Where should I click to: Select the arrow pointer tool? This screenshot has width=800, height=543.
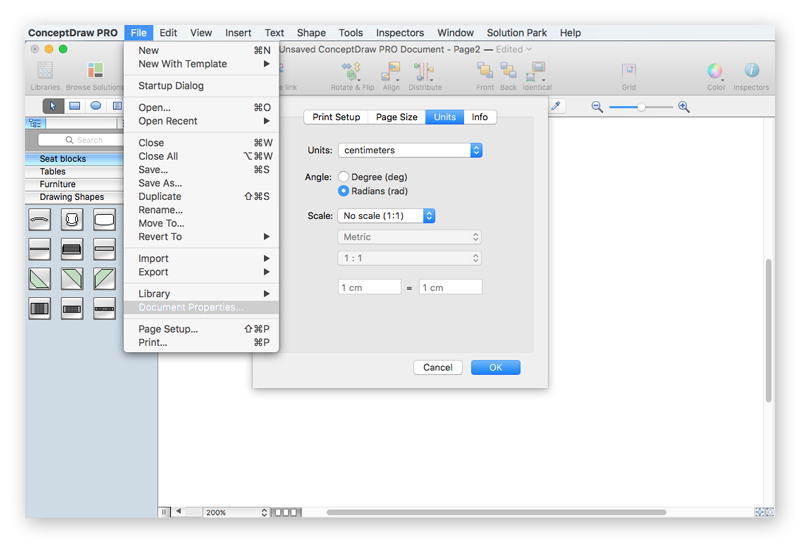coord(53,106)
